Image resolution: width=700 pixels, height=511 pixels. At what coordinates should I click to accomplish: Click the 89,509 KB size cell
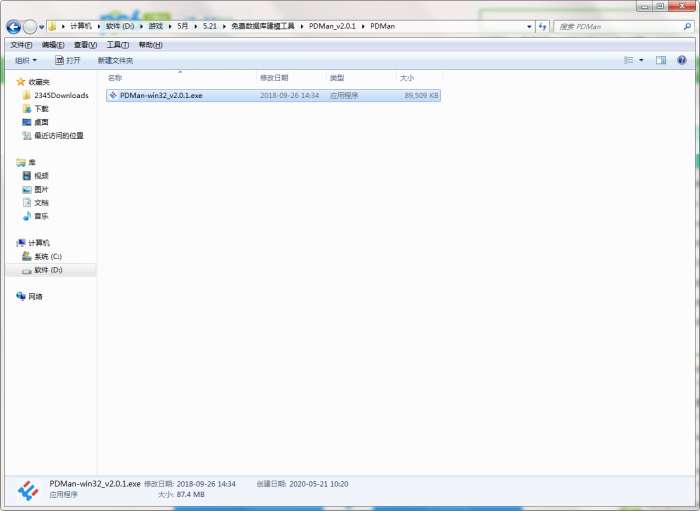(x=421, y=96)
